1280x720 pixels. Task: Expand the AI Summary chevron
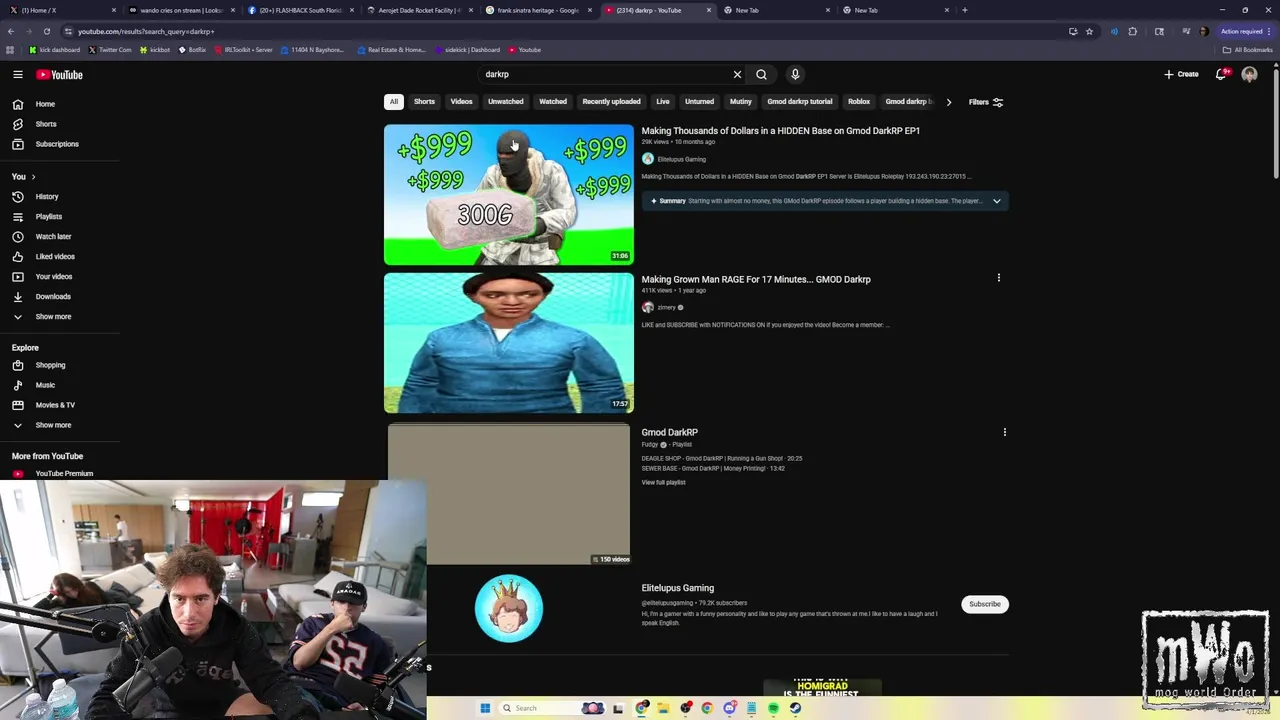[x=996, y=201]
